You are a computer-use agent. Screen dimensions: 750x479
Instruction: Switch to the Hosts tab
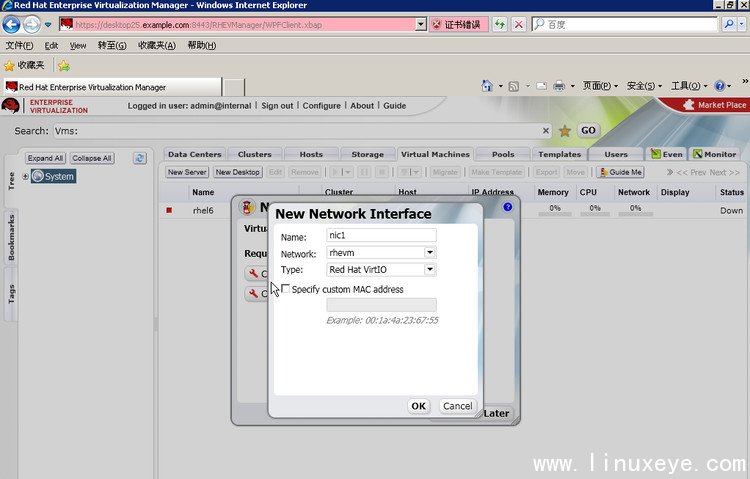pyautogui.click(x=311, y=154)
